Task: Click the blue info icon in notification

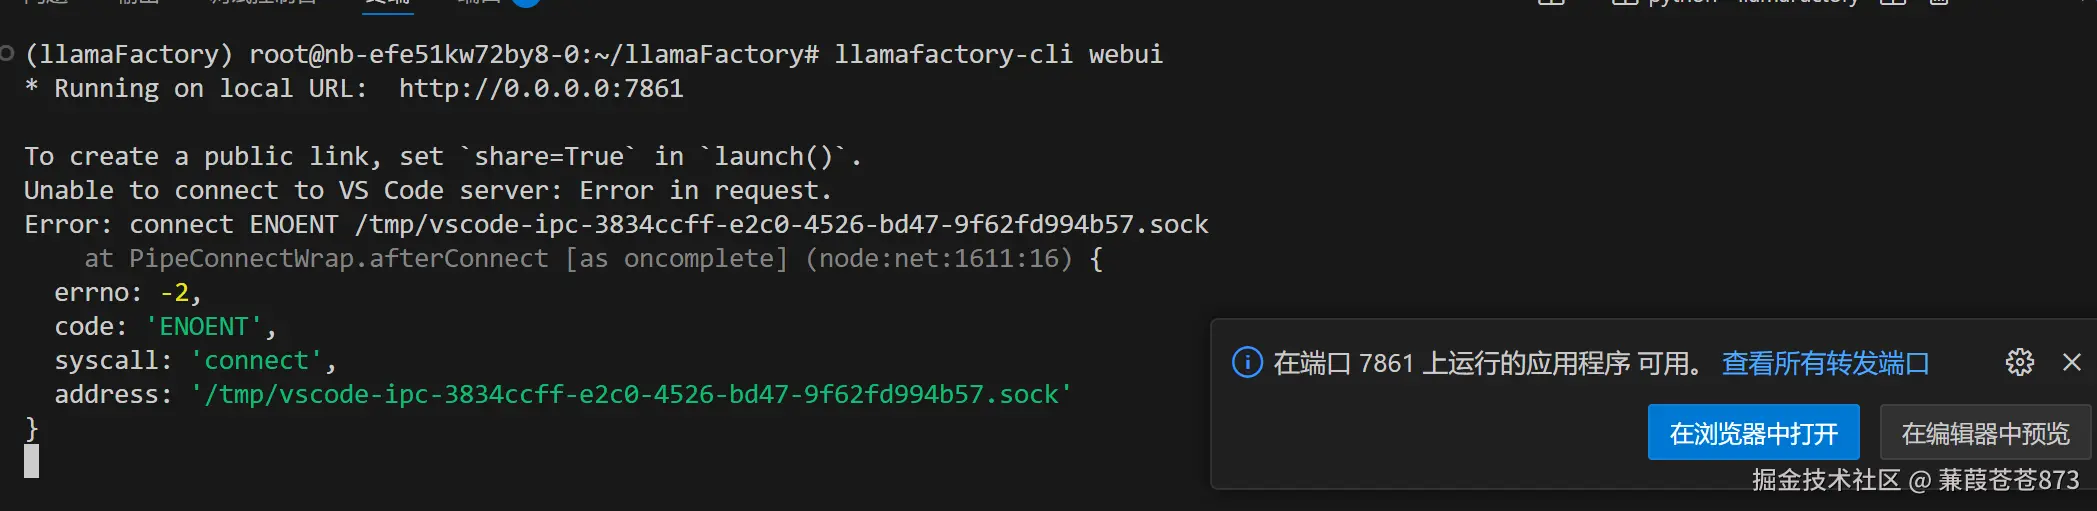Action: tap(1247, 362)
